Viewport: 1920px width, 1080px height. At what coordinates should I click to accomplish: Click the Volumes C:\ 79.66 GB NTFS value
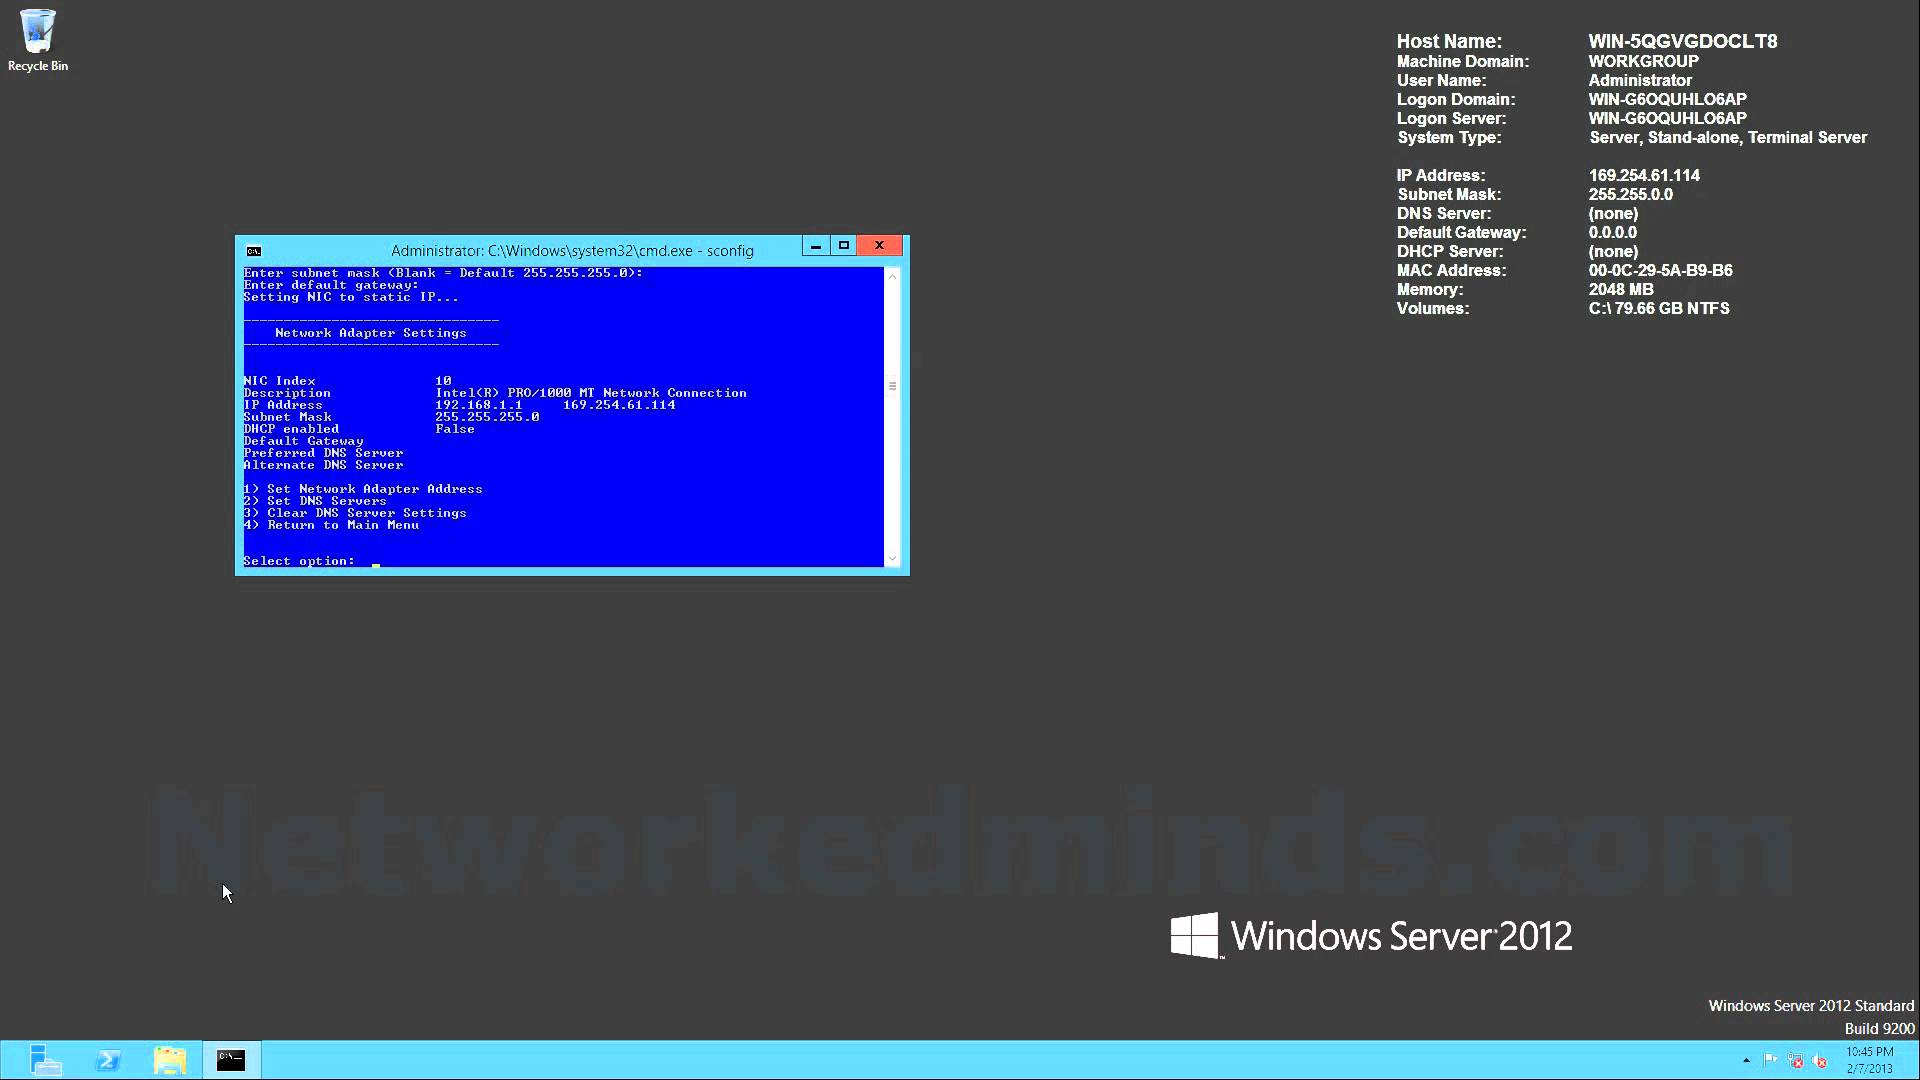tap(1659, 308)
